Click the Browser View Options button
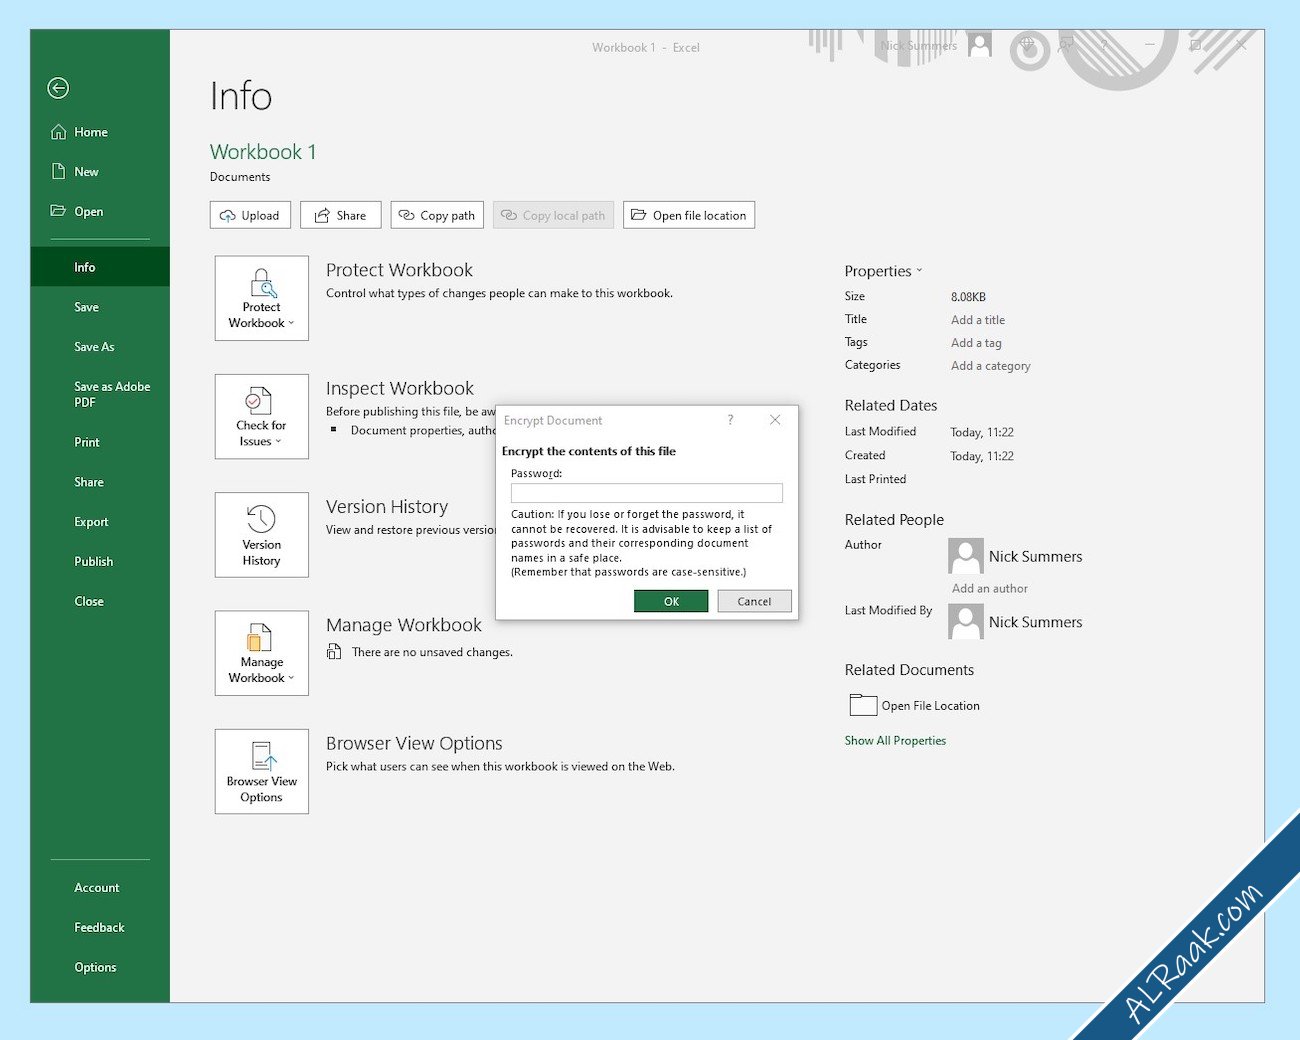Viewport: 1300px width, 1040px height. [262, 771]
